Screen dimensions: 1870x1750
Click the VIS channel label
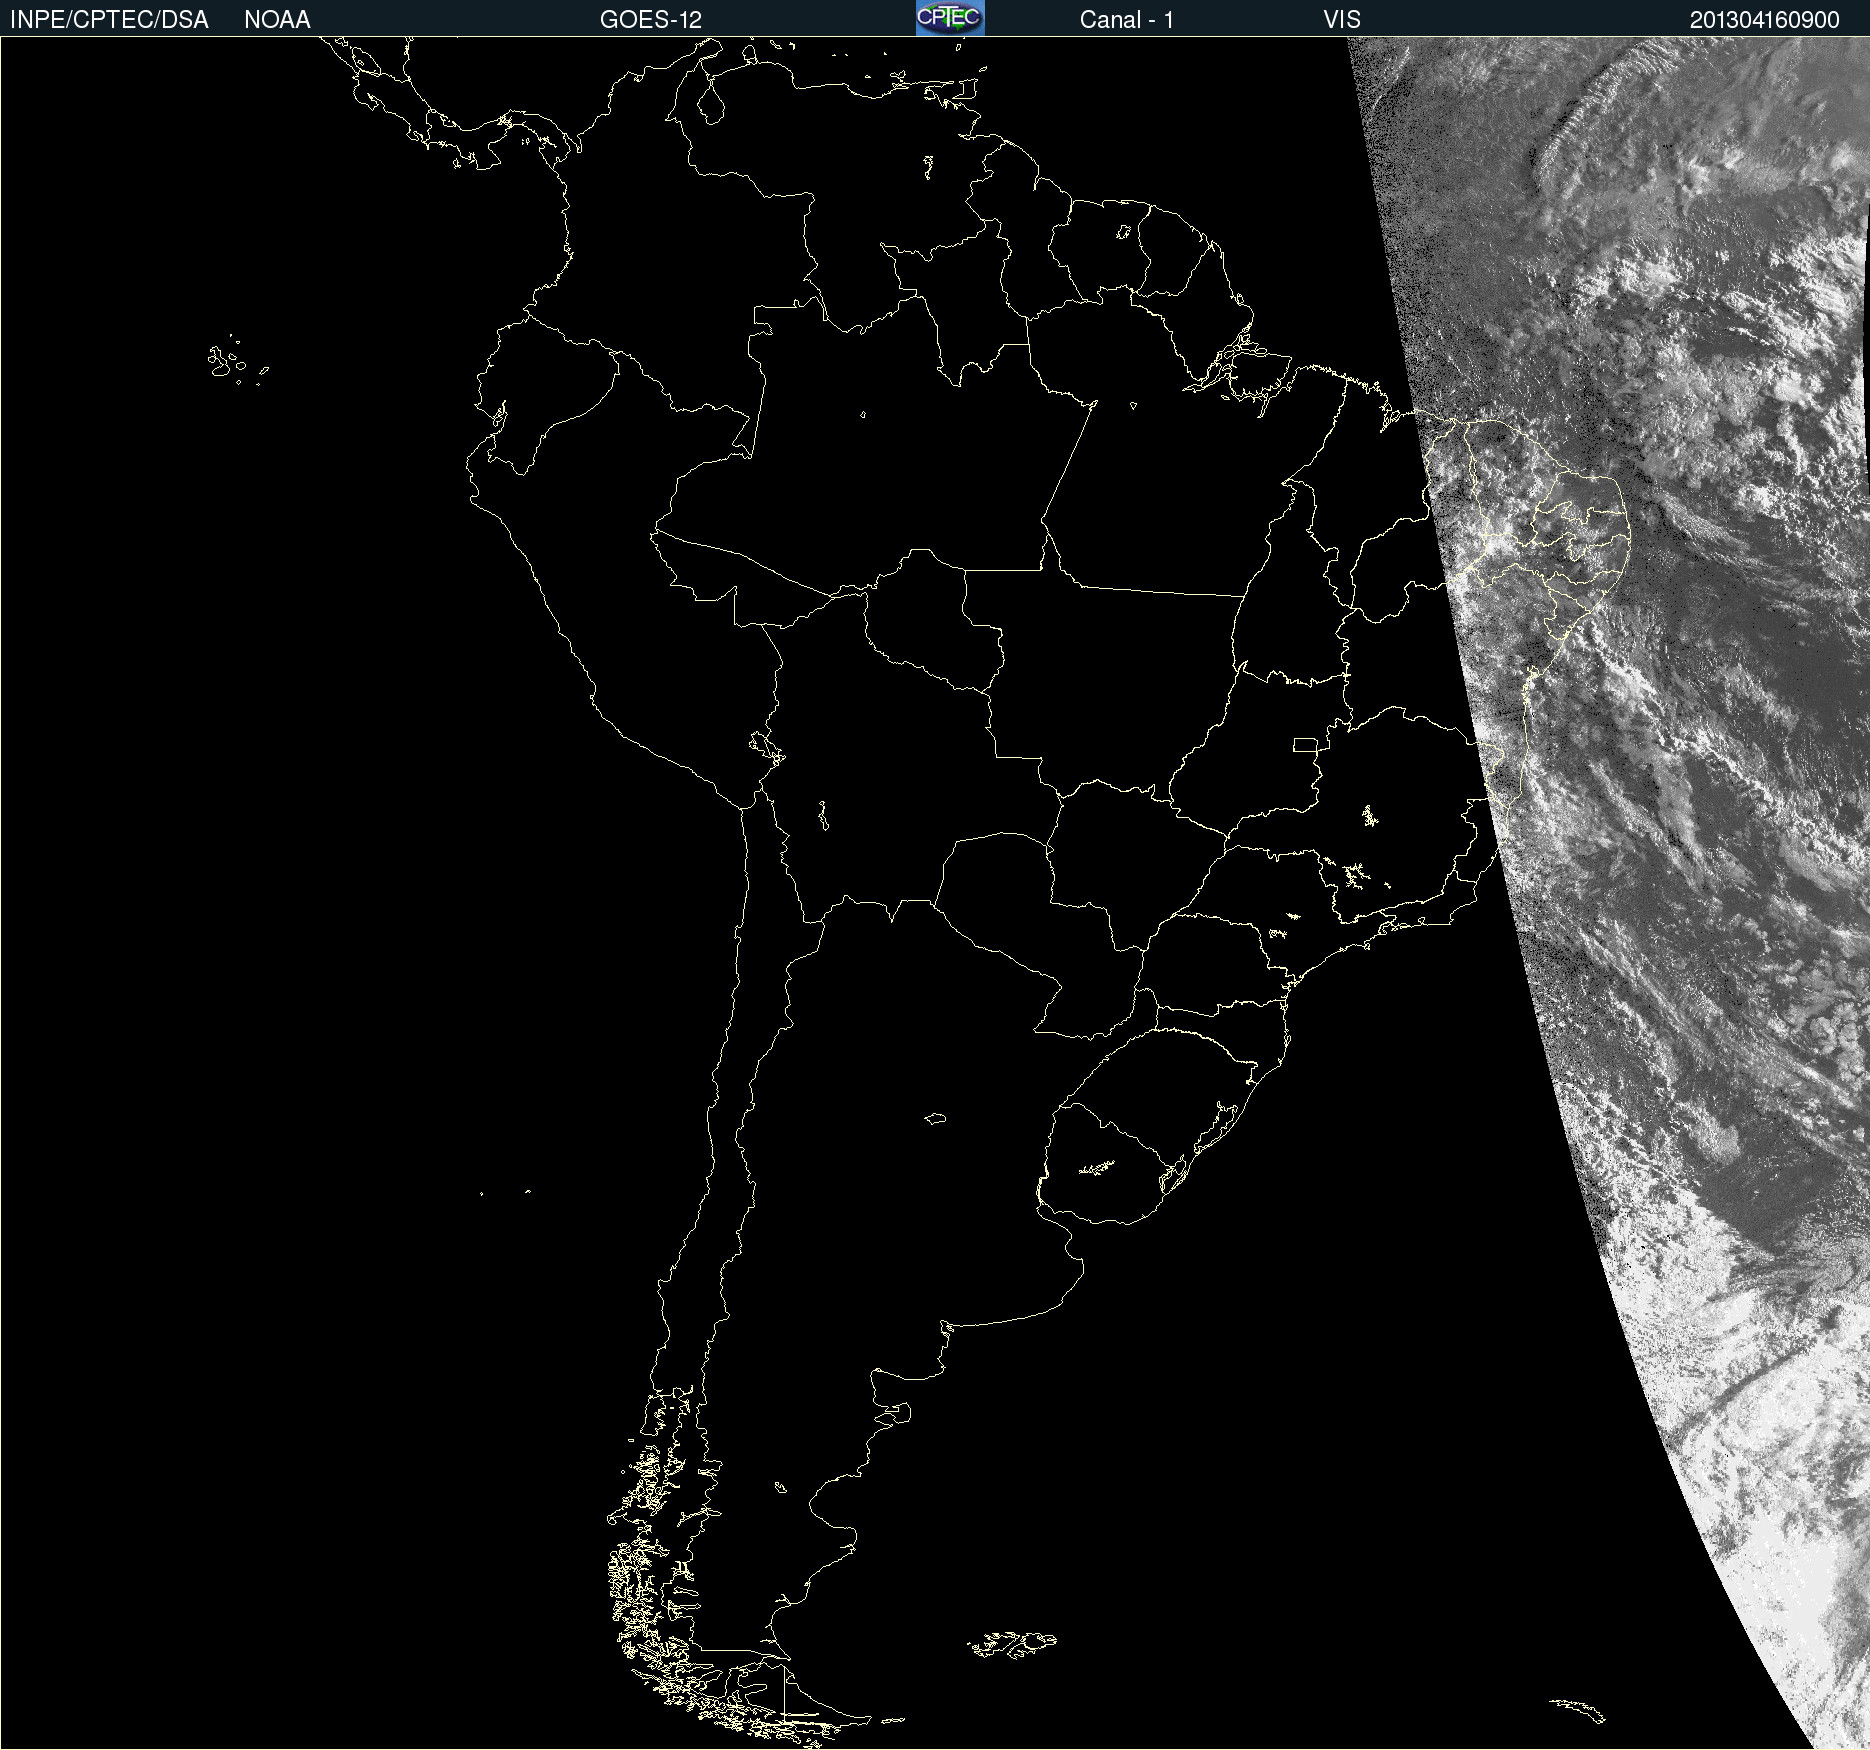1342,20
